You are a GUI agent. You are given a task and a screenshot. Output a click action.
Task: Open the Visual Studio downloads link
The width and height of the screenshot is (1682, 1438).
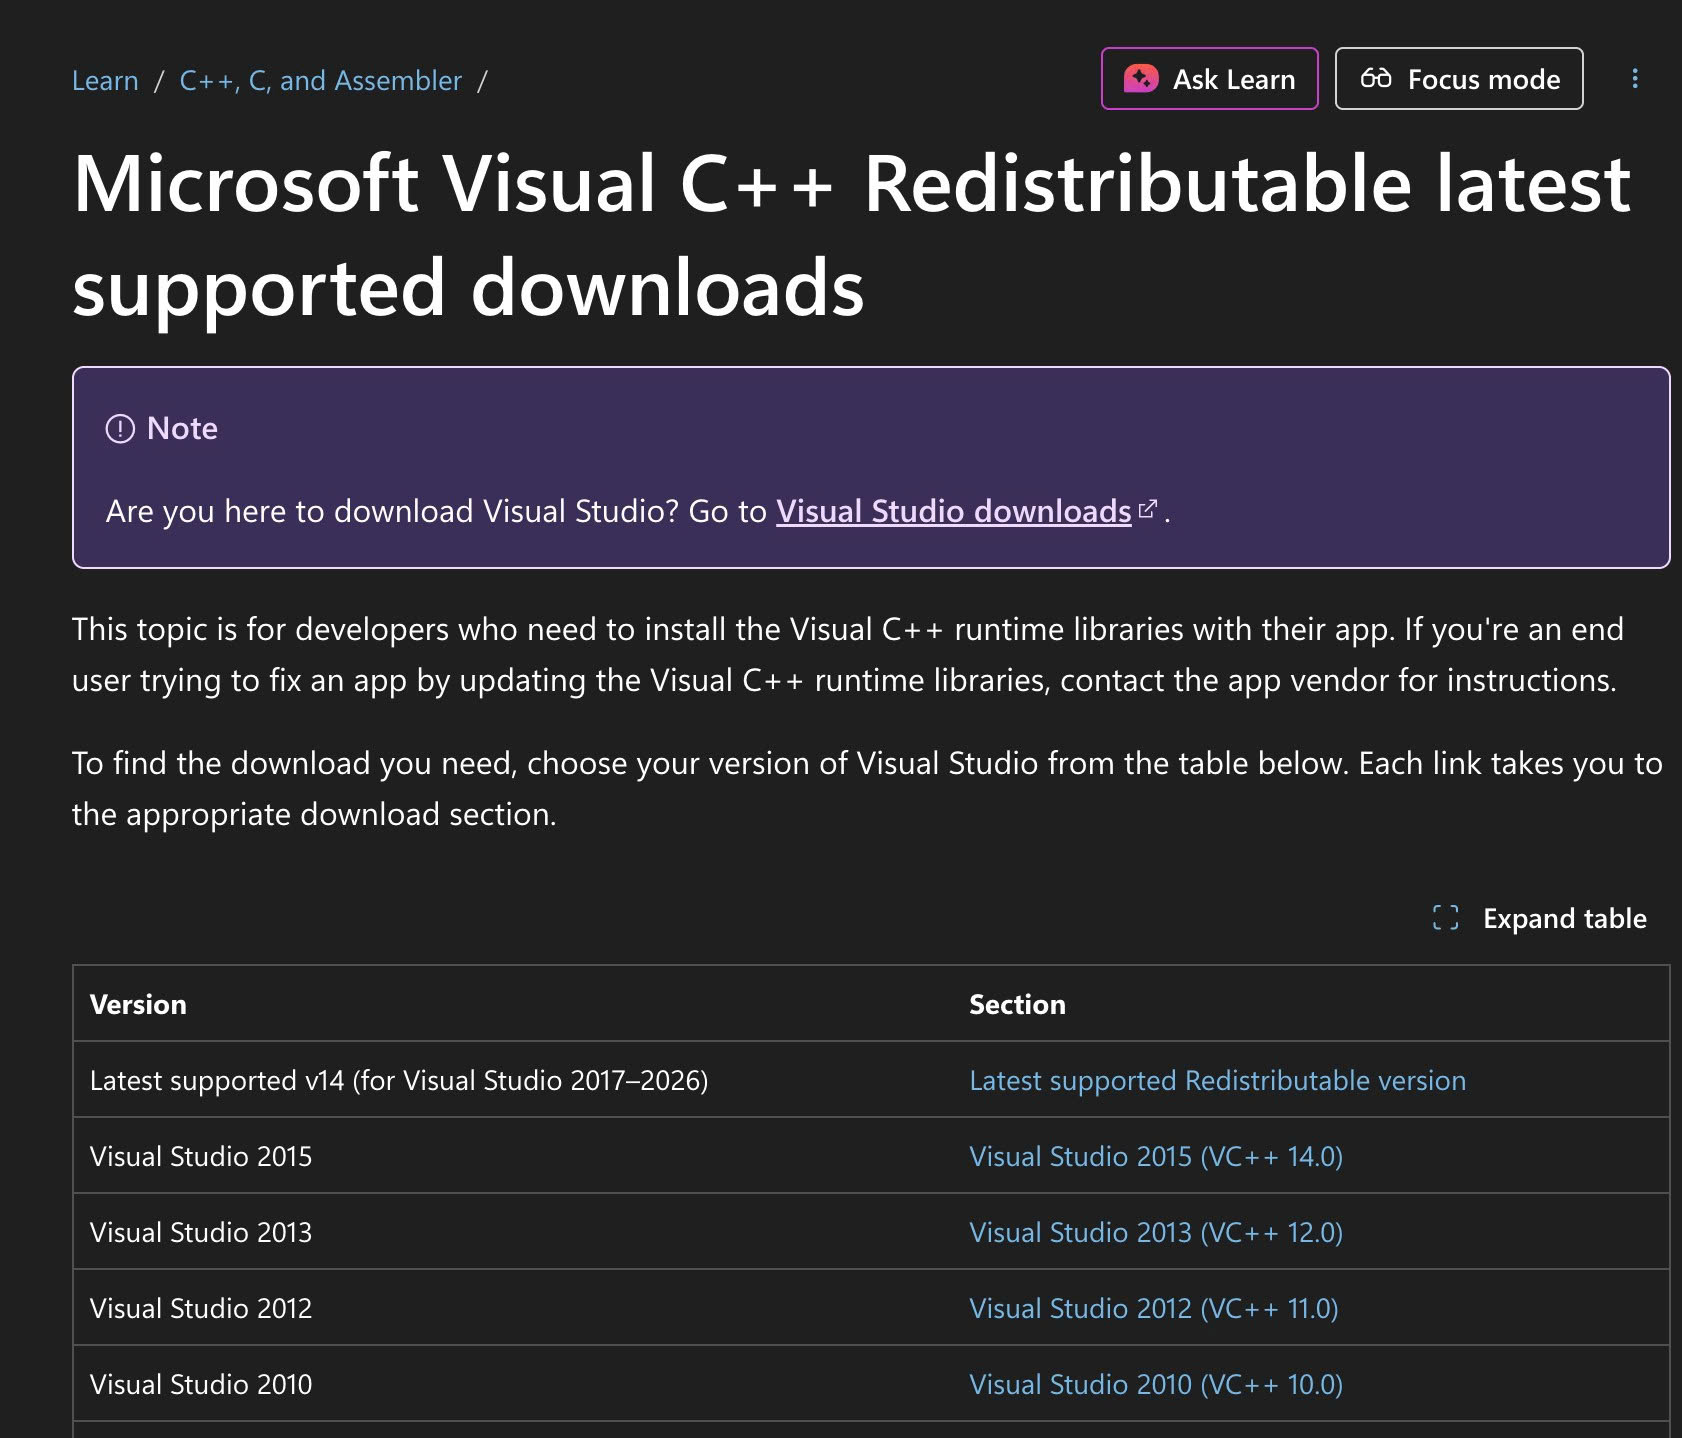point(953,511)
